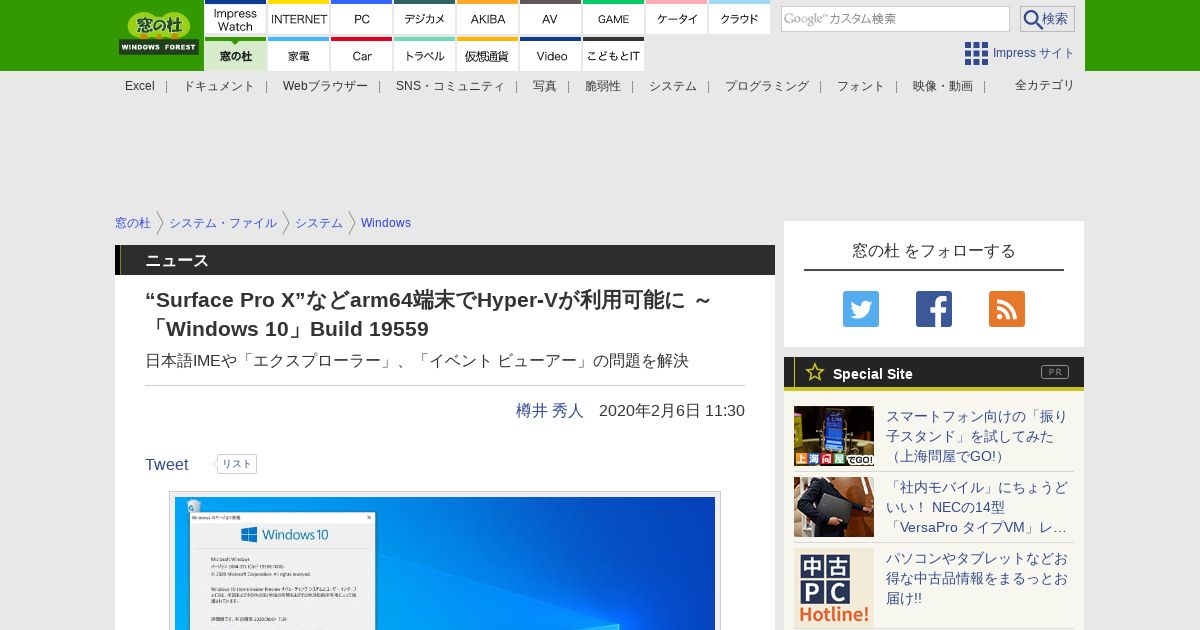
Task: Open the SNS・コミュニティ category
Action: (450, 86)
